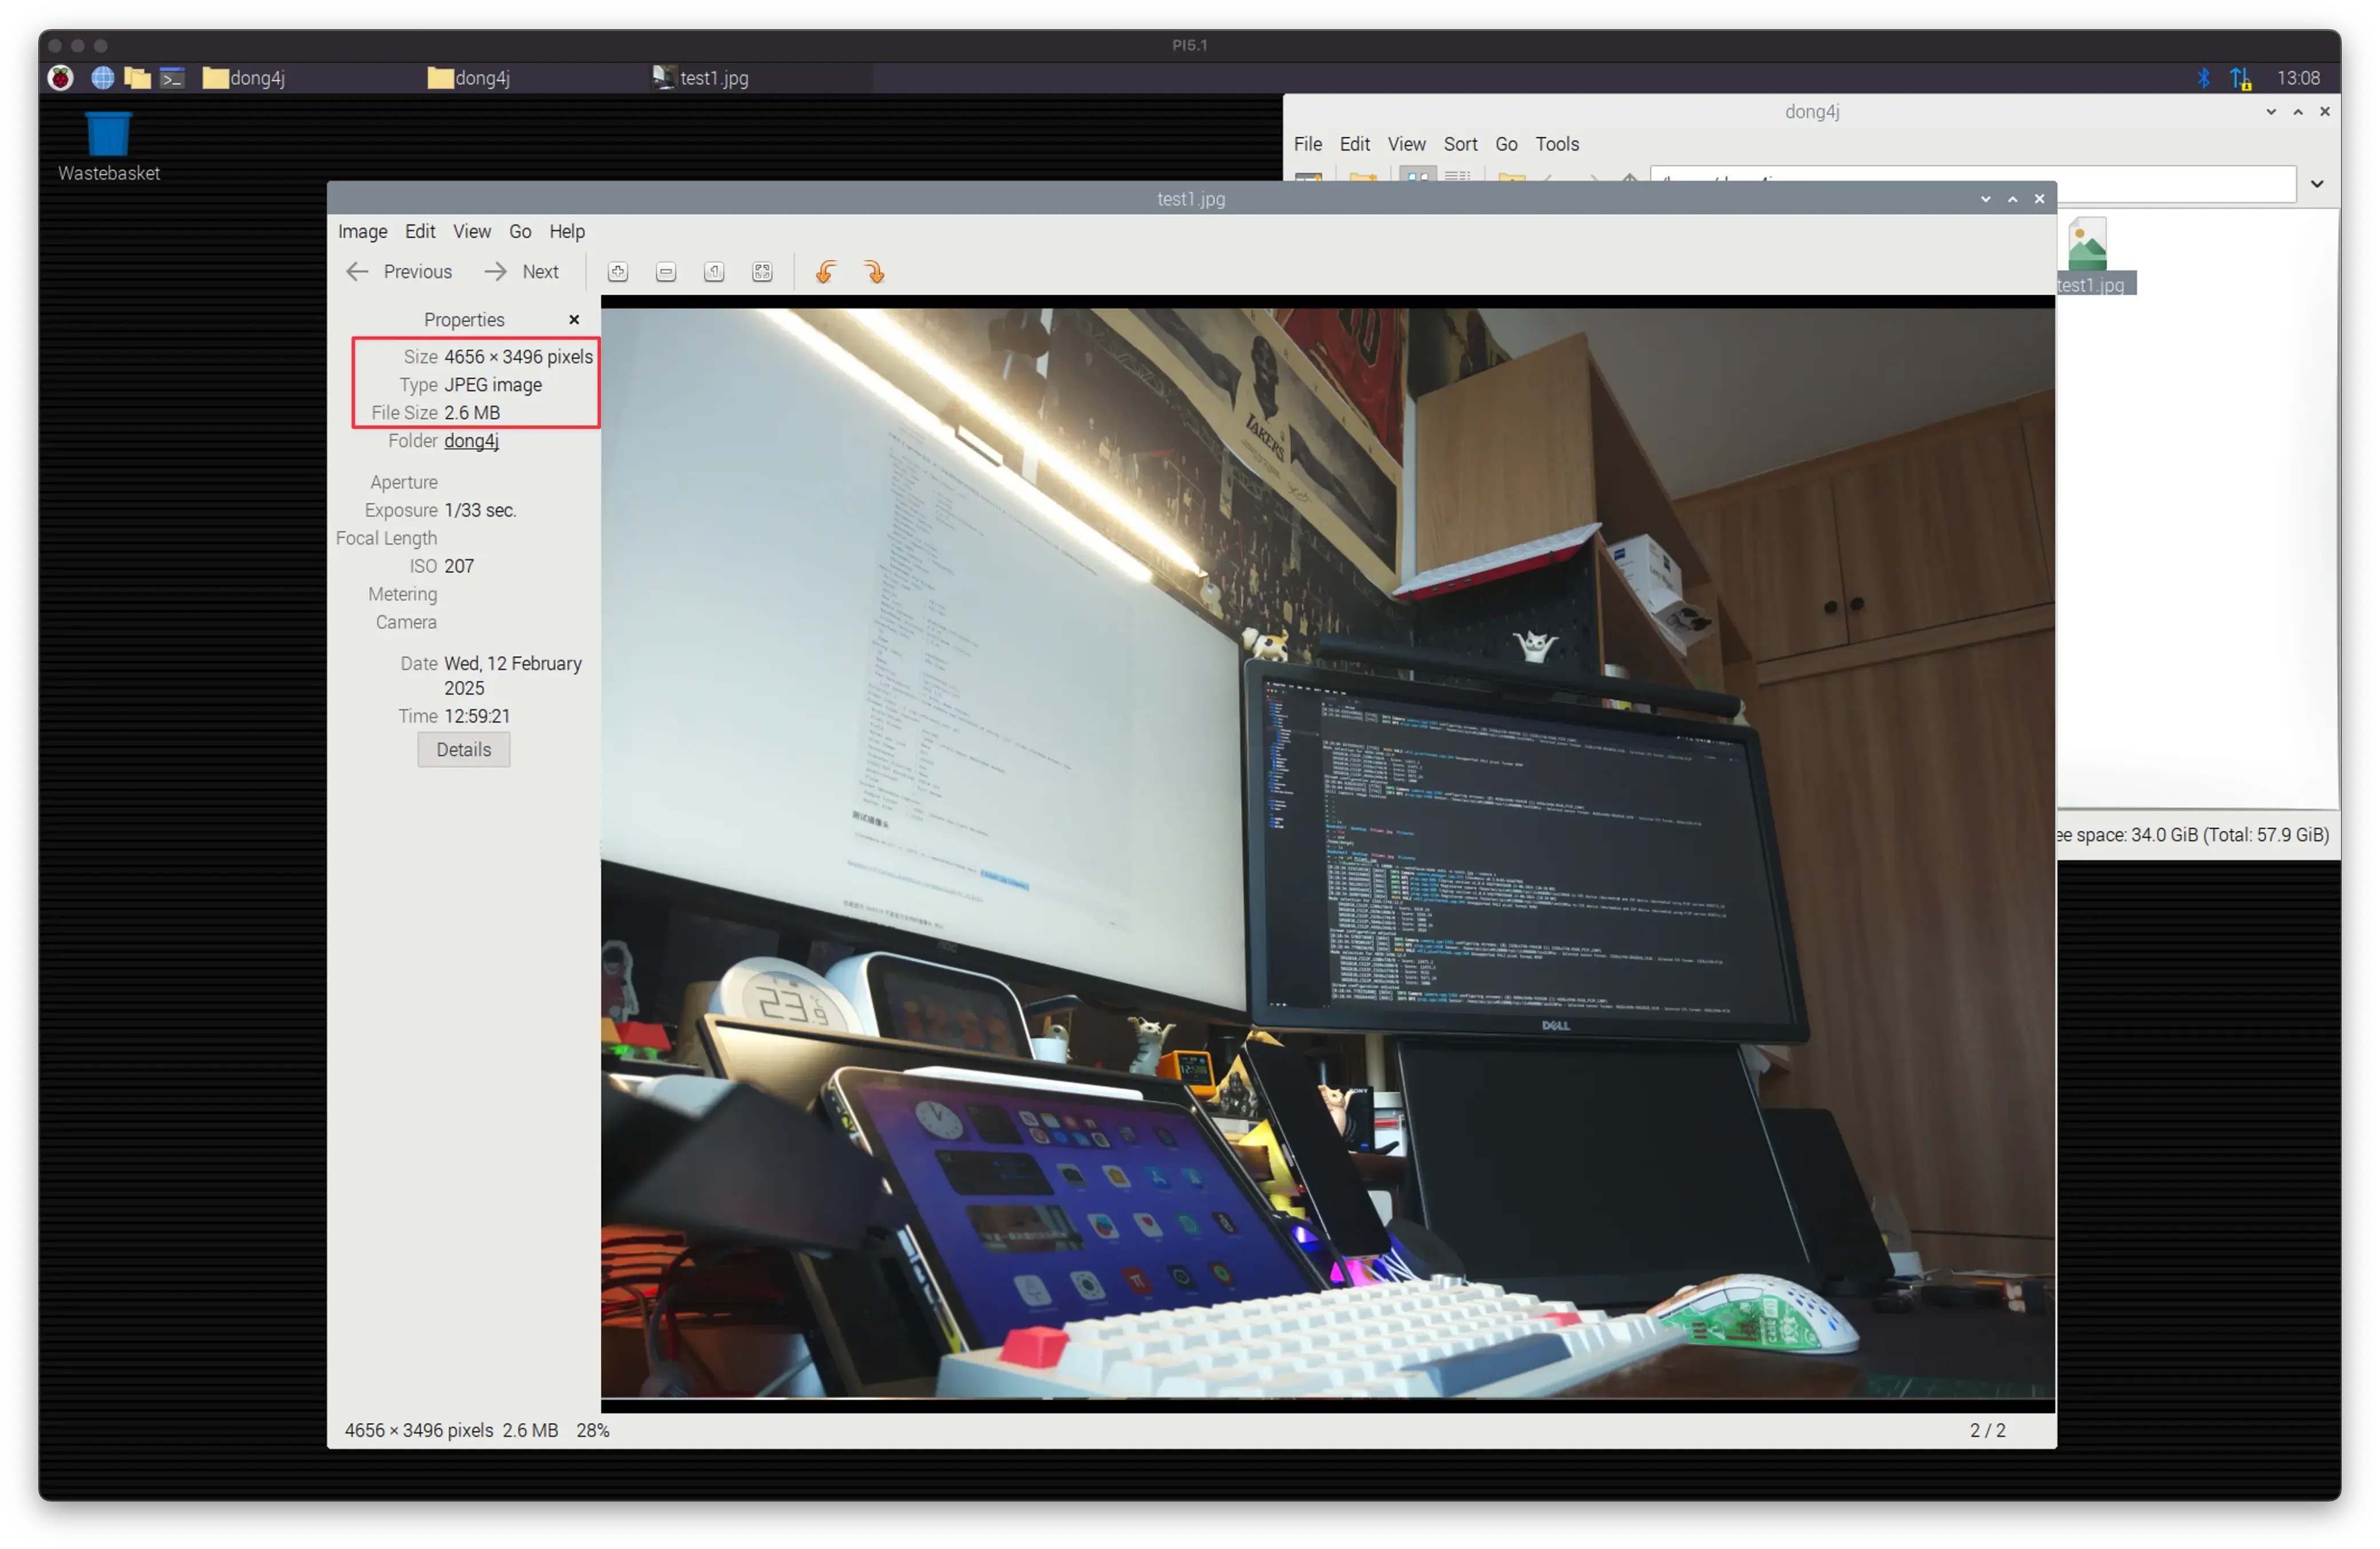Open the file manager Tools menu
This screenshot has width=2380, height=1549.
point(1557,144)
